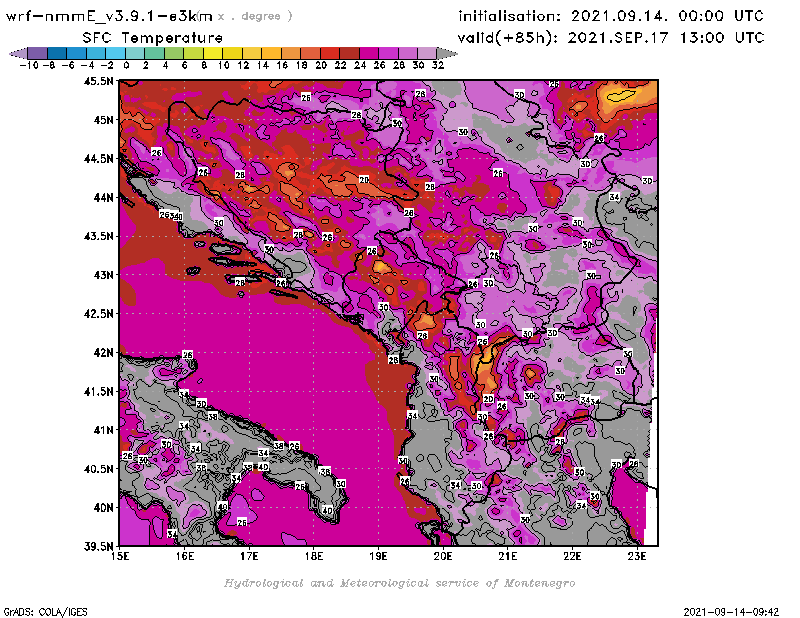Screen dimensions: 800x618
Task: Select the 43N latitude label
Action: [x=103, y=275]
